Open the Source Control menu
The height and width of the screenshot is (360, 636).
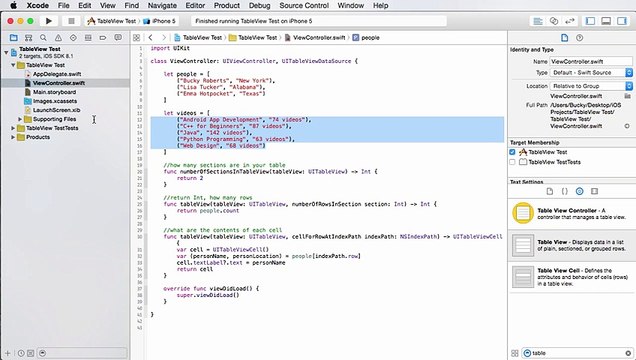pos(304,6)
